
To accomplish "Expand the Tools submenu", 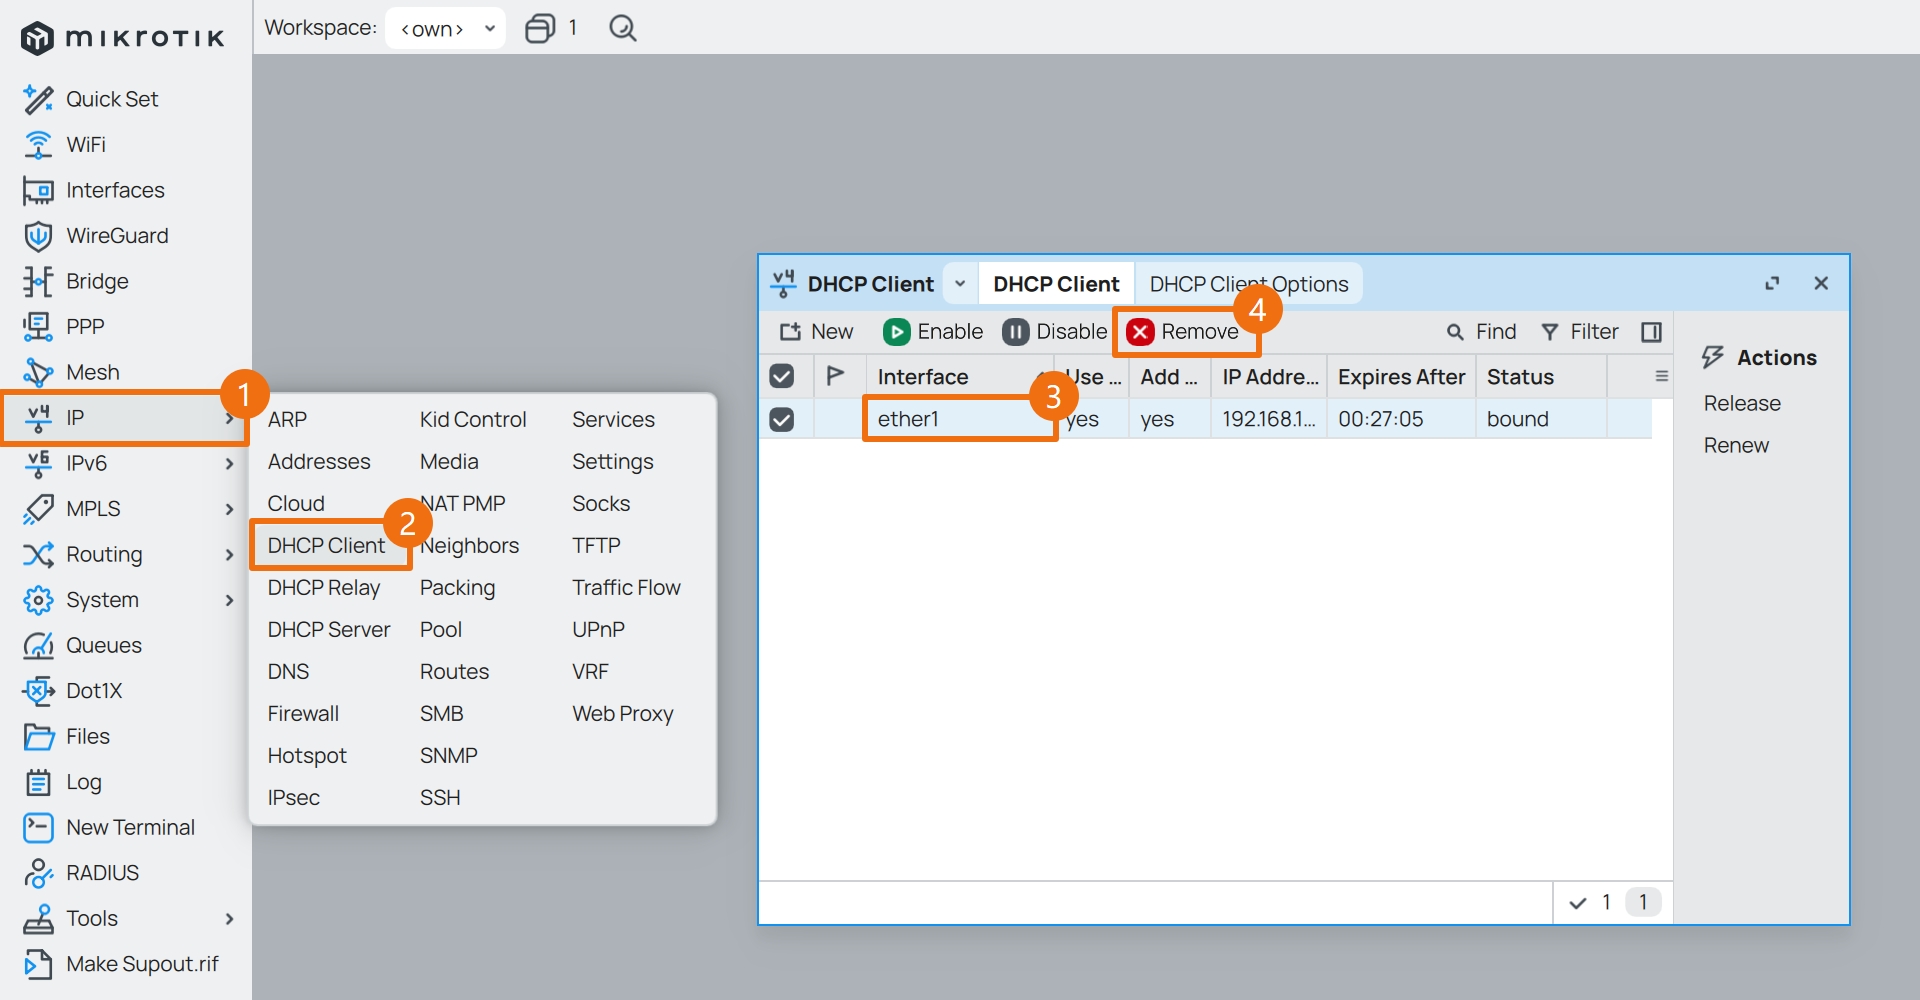I will point(230,919).
